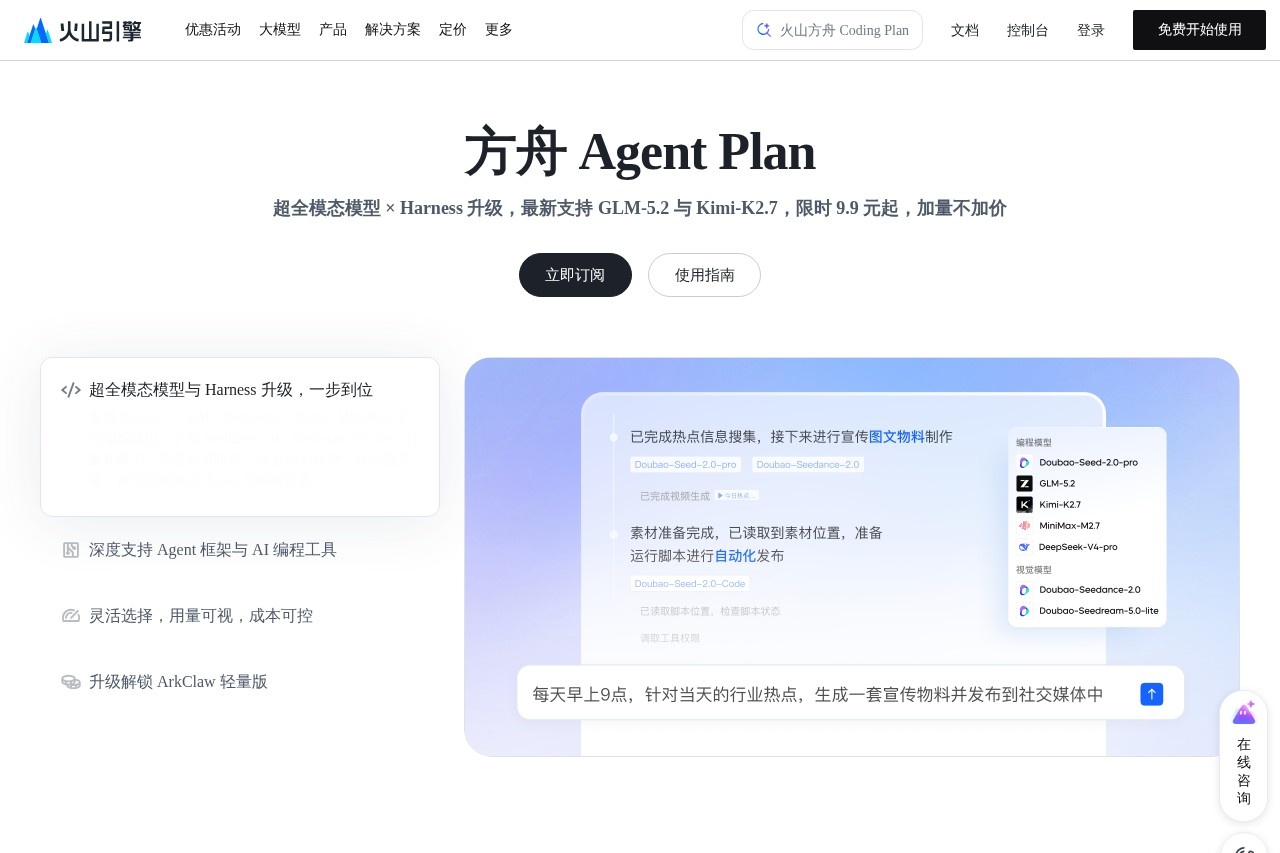Click the Doubao-Seedream-5.0-lite model icon
1280x853 pixels.
[1024, 611]
